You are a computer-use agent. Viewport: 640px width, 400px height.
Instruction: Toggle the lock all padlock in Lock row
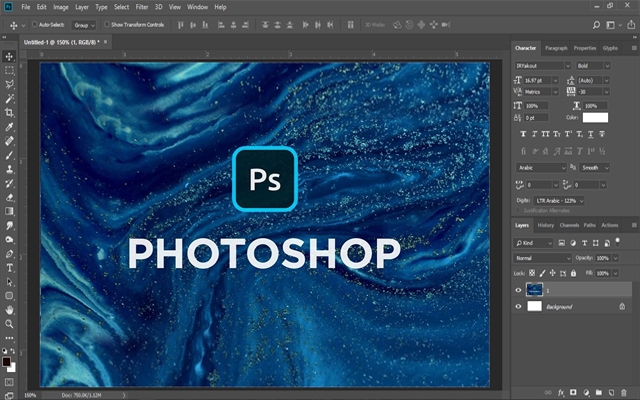tap(573, 273)
